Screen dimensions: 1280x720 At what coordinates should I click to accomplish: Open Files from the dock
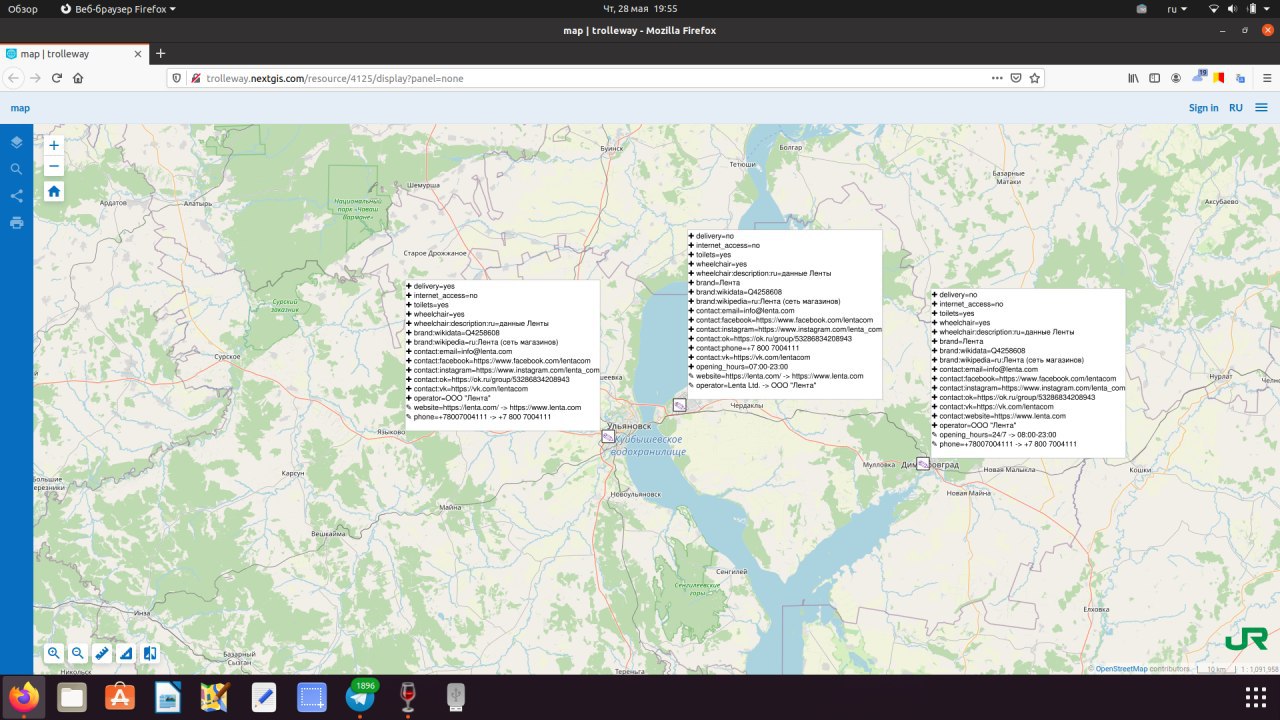click(x=72, y=697)
